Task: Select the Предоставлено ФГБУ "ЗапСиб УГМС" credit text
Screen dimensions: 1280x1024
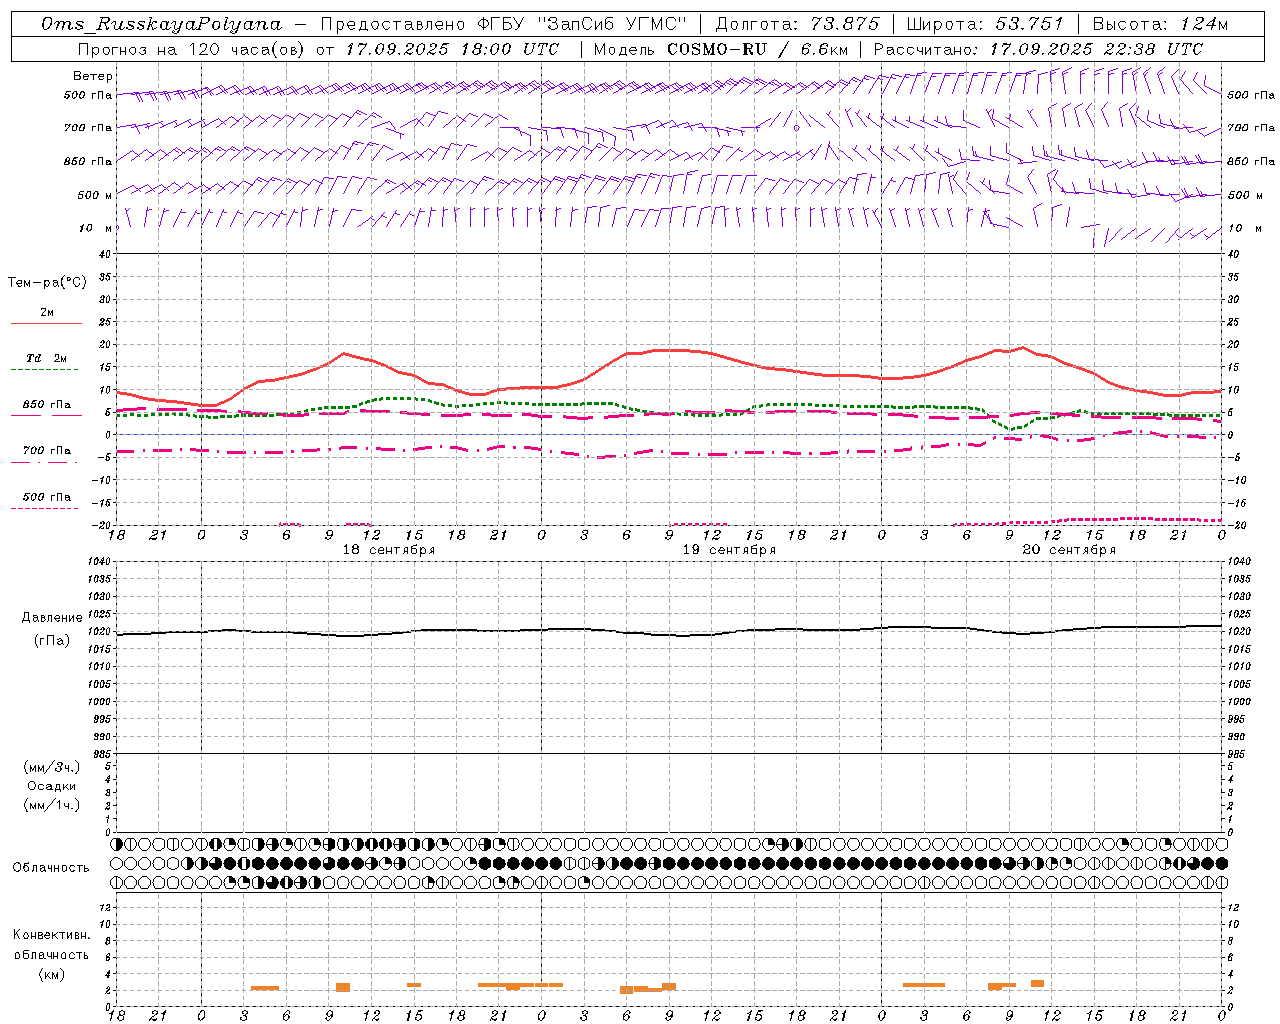Action: pyautogui.click(x=505, y=24)
